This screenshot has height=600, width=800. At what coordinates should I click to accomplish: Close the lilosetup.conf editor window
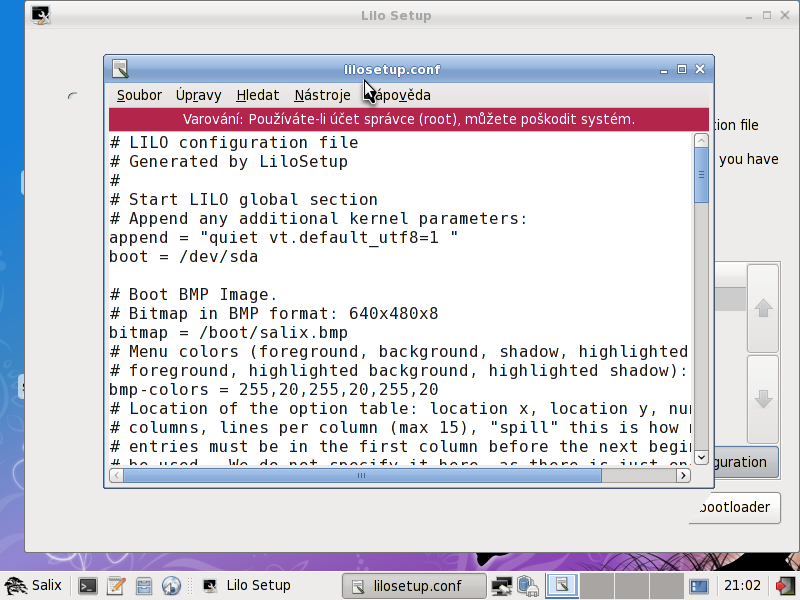click(x=700, y=69)
